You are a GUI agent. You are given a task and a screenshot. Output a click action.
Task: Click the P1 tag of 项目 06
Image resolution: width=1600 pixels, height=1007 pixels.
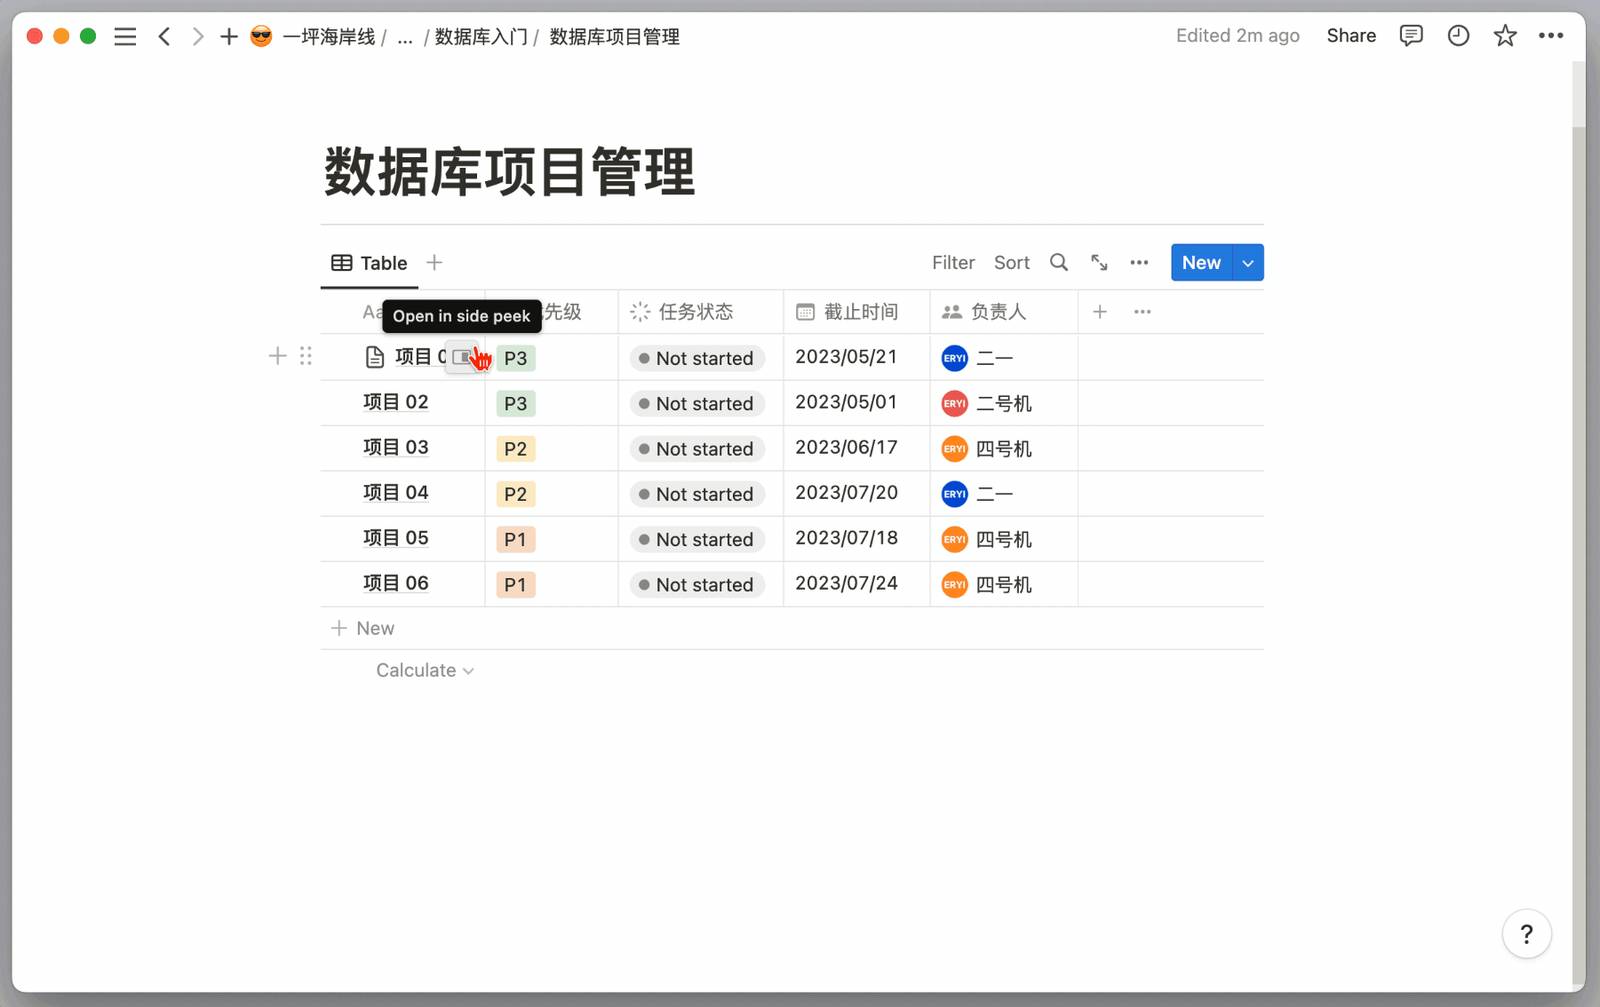(516, 584)
